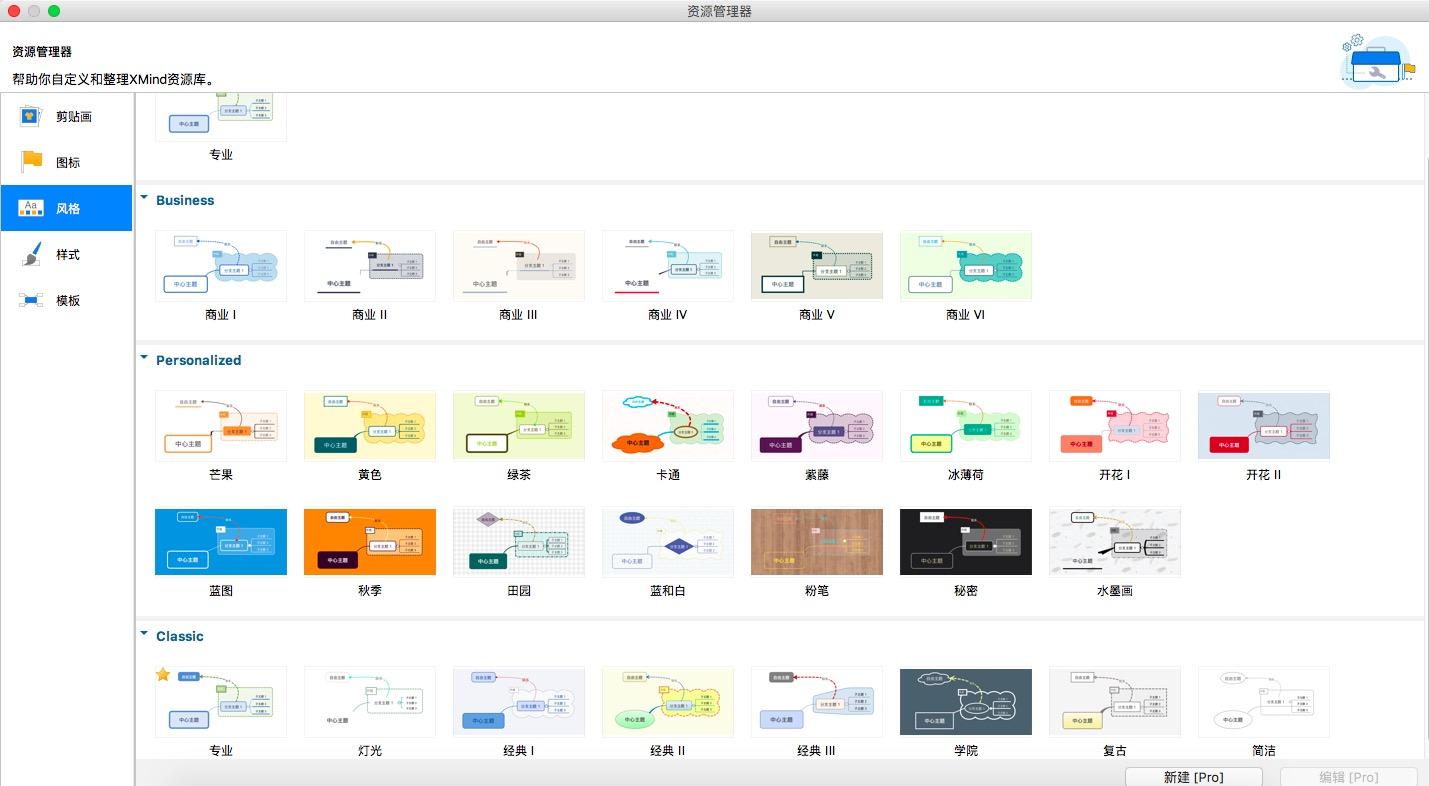
Task: Pick the 开花 I style thumbnail
Action: [1115, 426]
